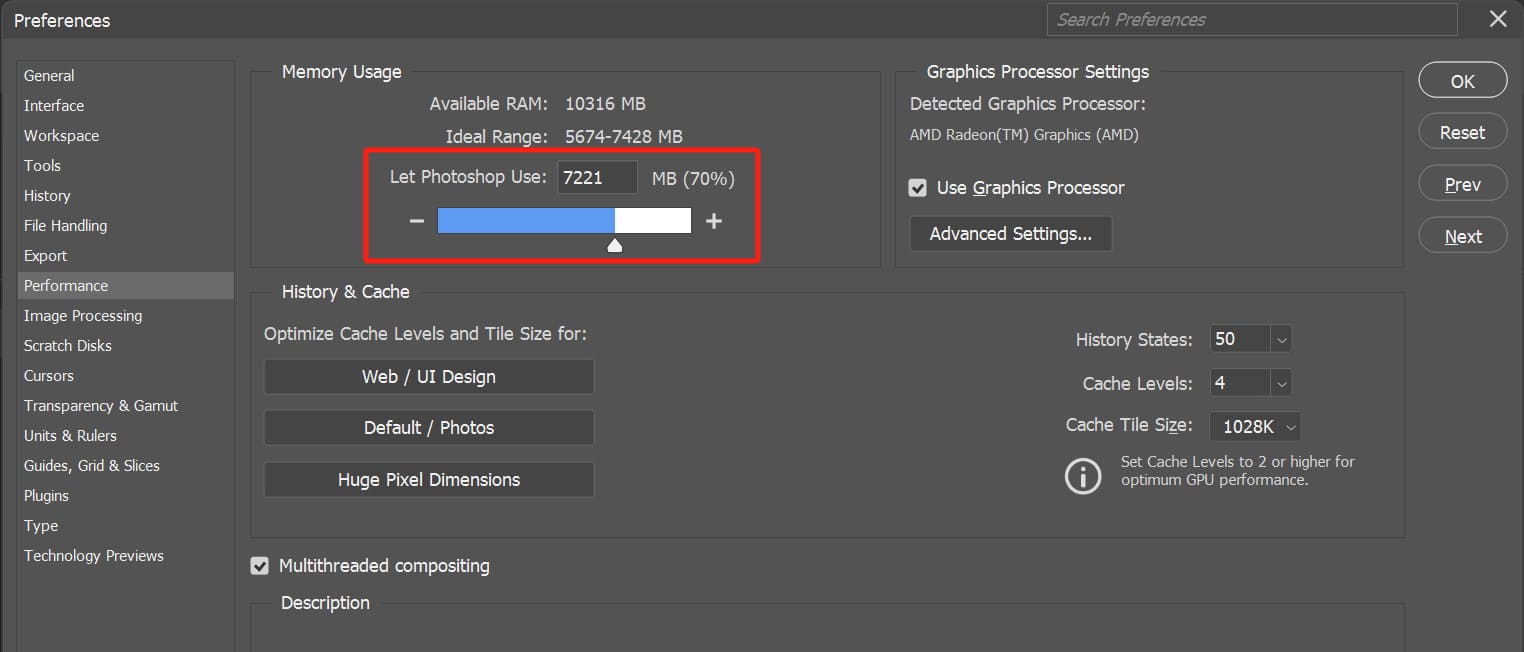Click the memory slider triangle handle
1524x652 pixels.
click(615, 245)
